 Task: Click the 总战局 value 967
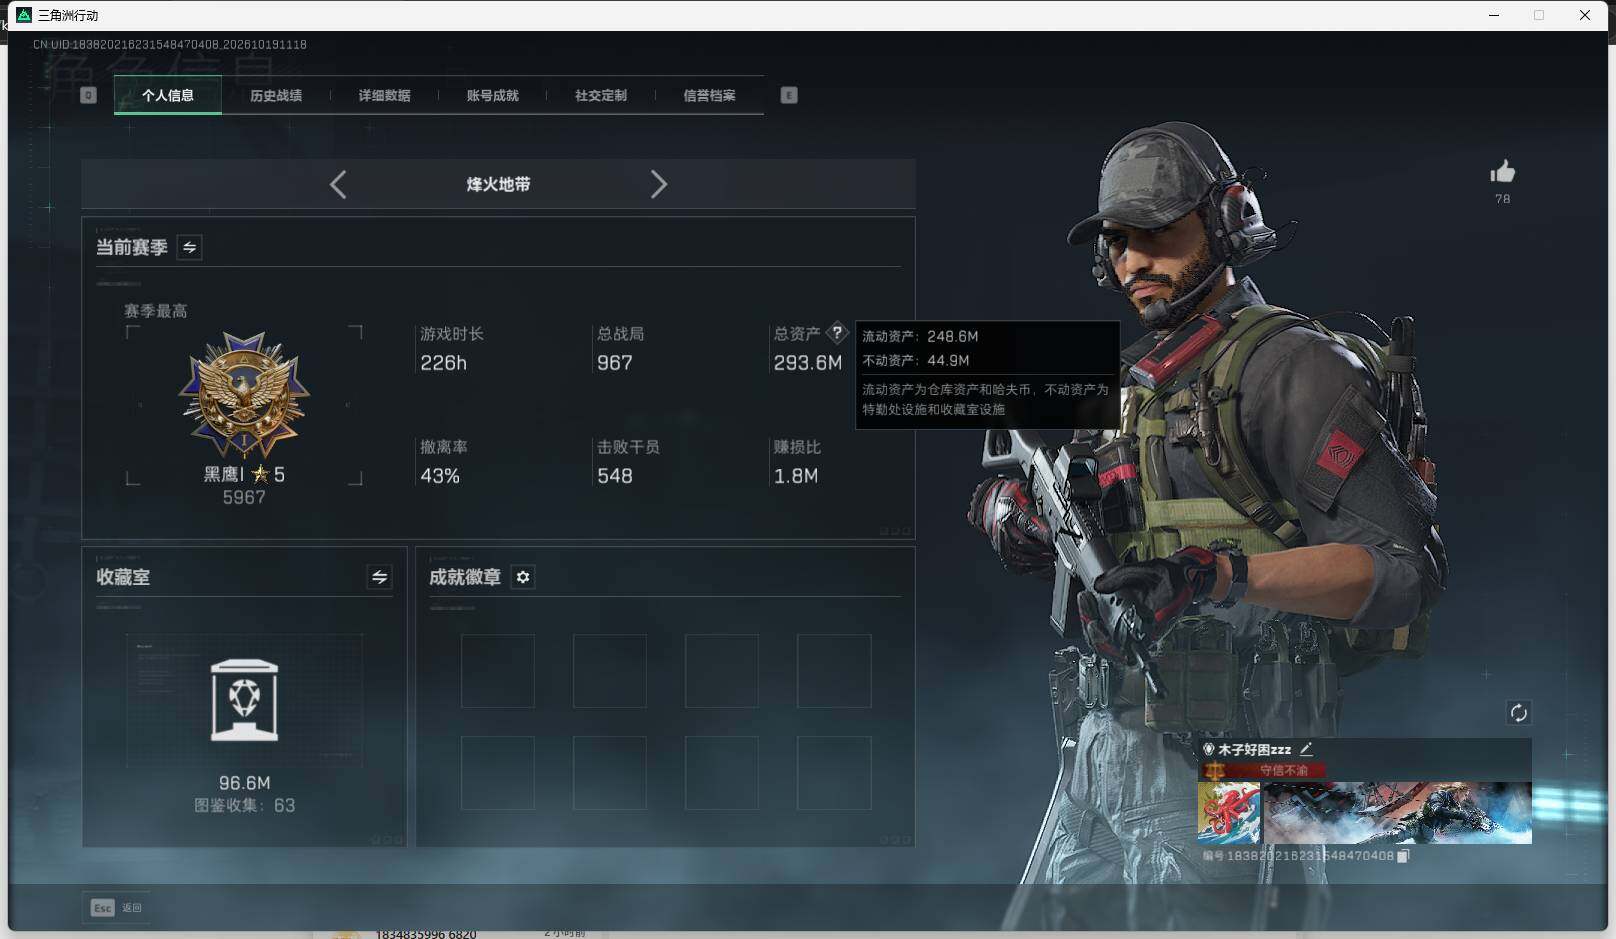(615, 363)
